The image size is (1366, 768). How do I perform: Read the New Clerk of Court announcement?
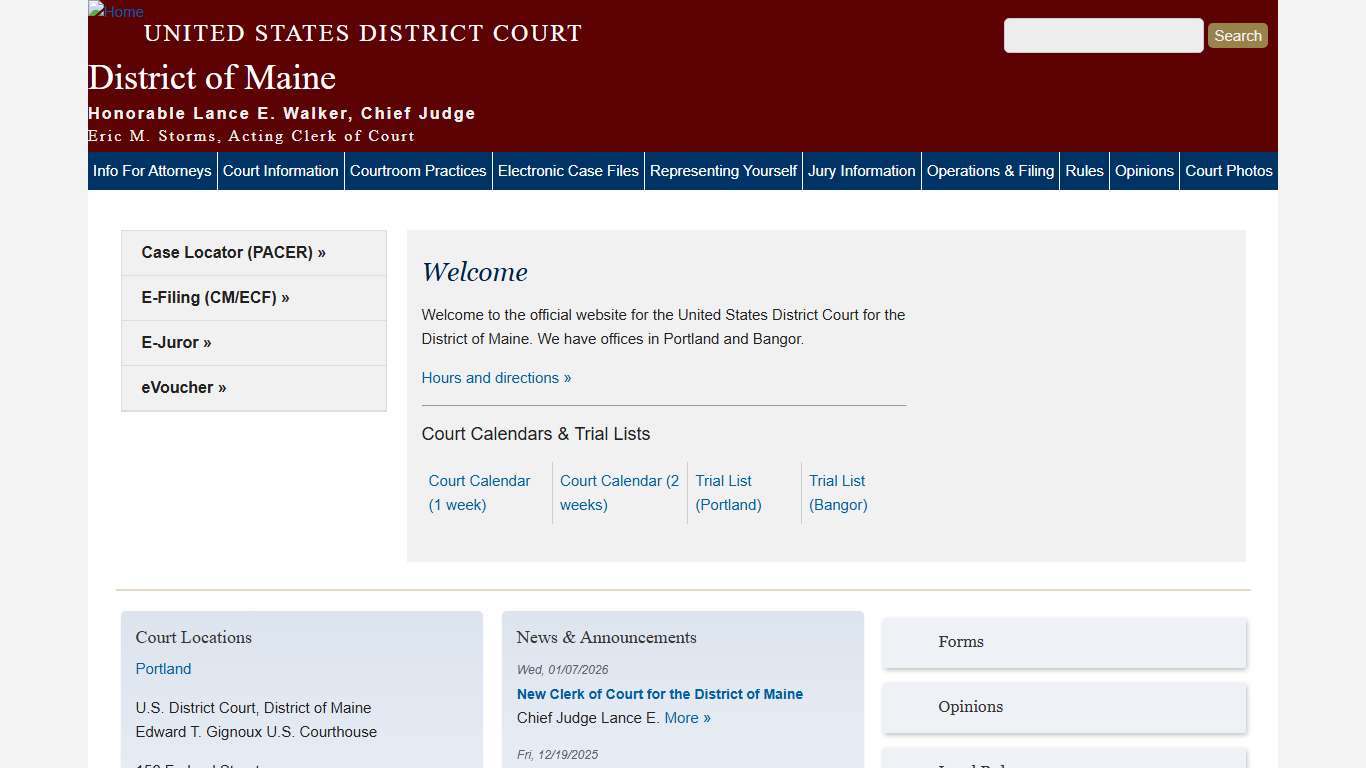[x=660, y=694]
